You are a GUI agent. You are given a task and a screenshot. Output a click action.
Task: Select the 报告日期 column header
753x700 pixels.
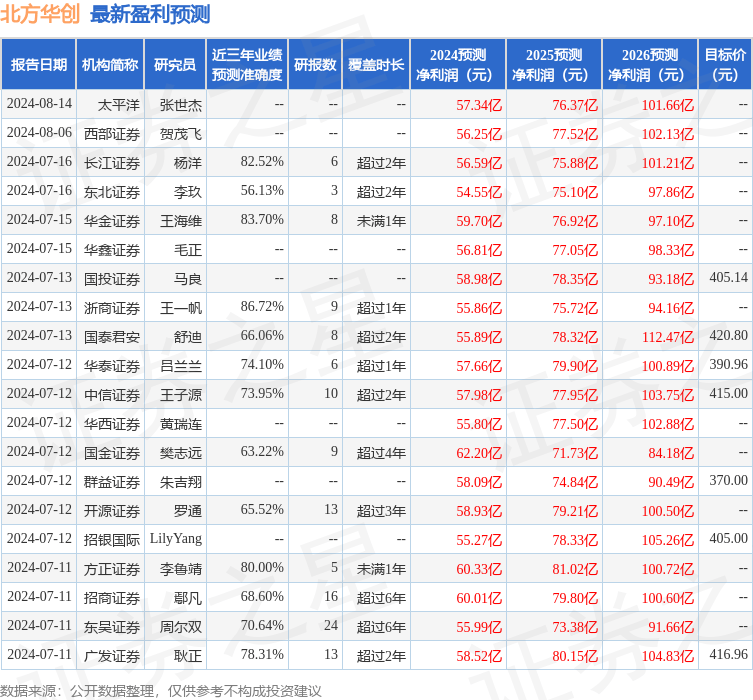click(x=38, y=64)
